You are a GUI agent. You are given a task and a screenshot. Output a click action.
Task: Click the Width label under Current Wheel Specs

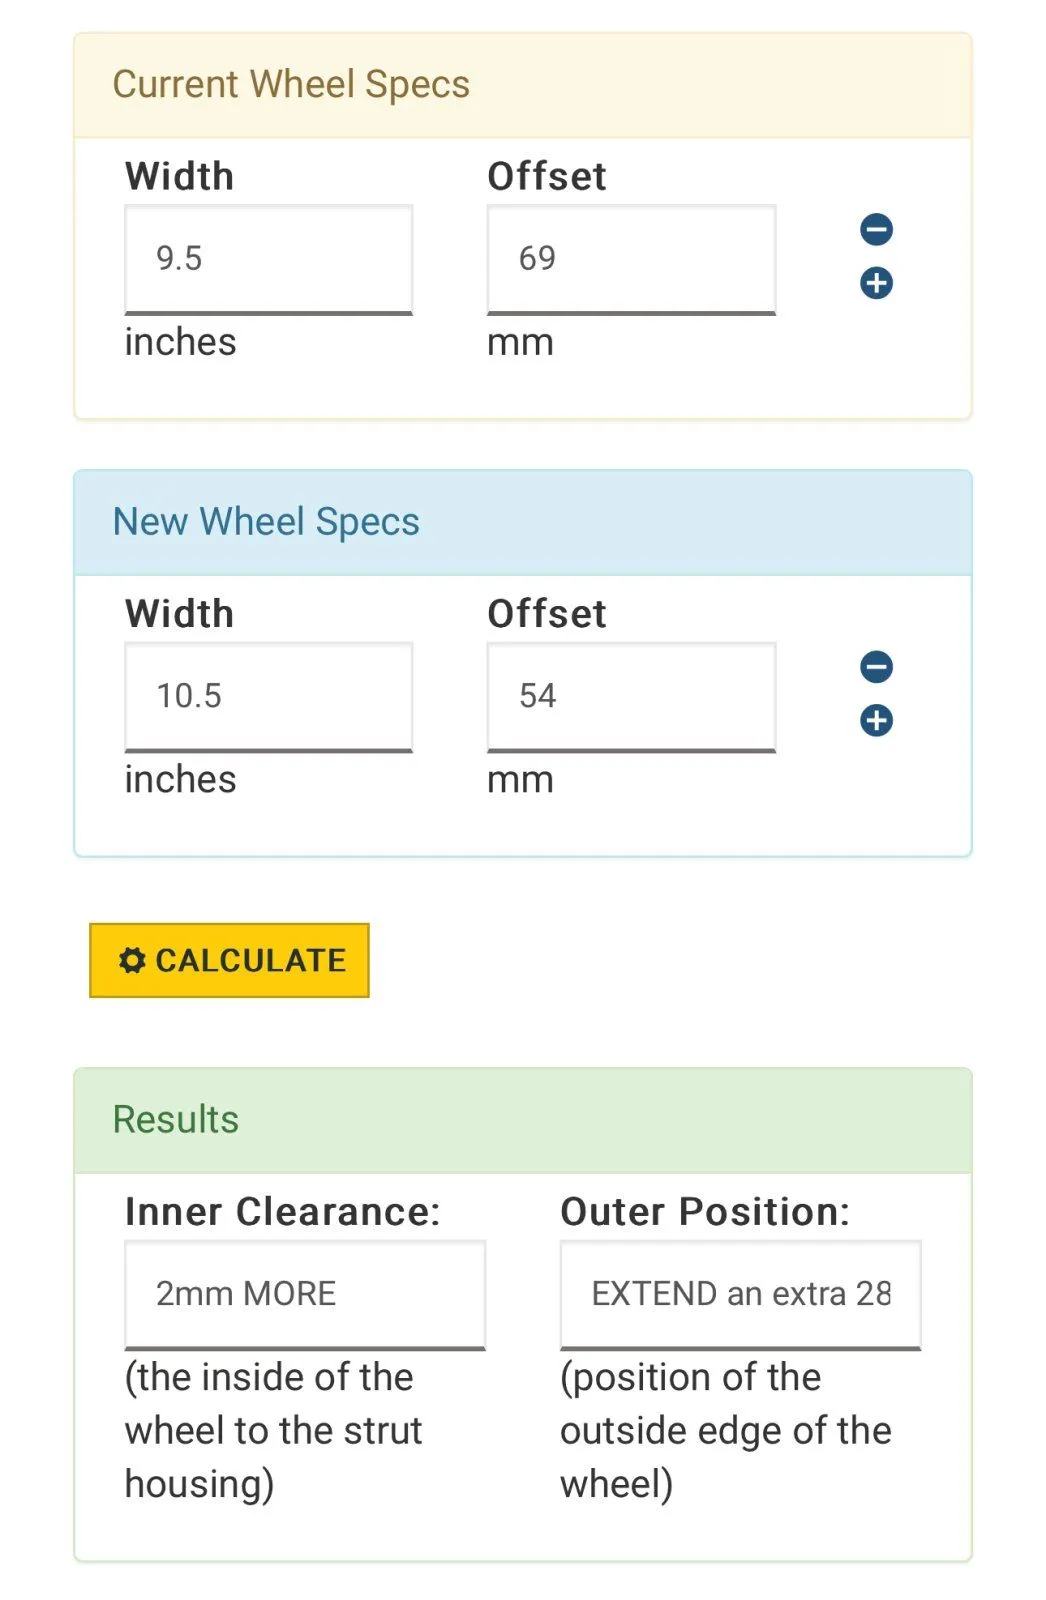(179, 177)
